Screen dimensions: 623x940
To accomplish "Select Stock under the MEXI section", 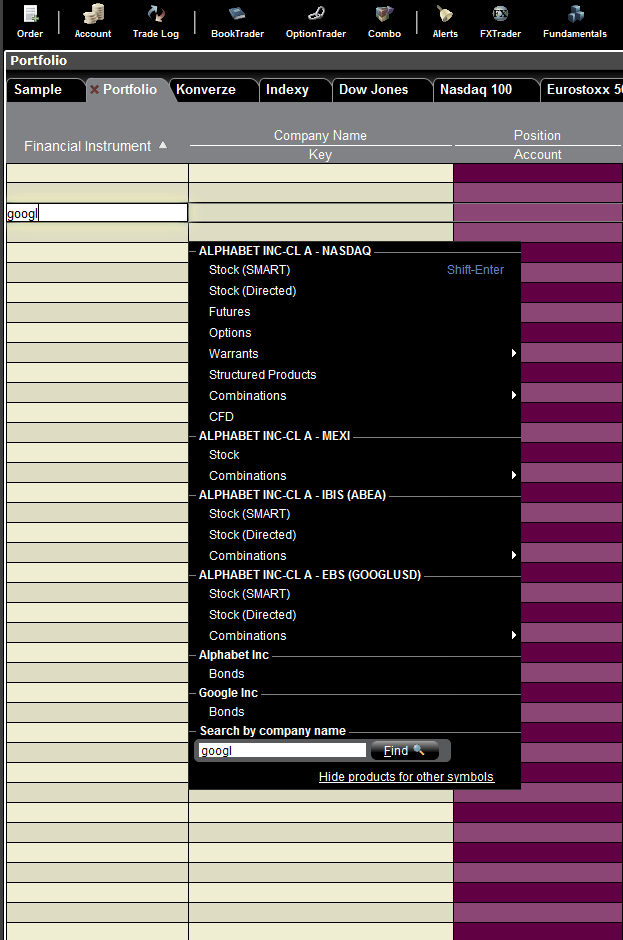I will point(224,455).
